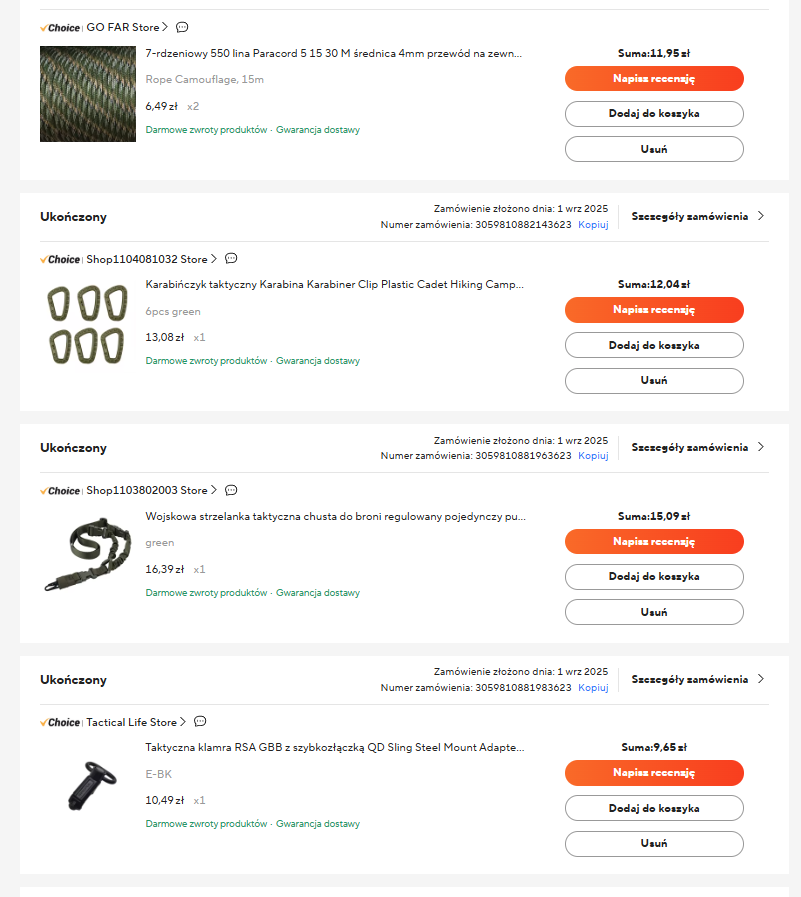
Task: Write a review for QD sling mount
Action: [654, 773]
